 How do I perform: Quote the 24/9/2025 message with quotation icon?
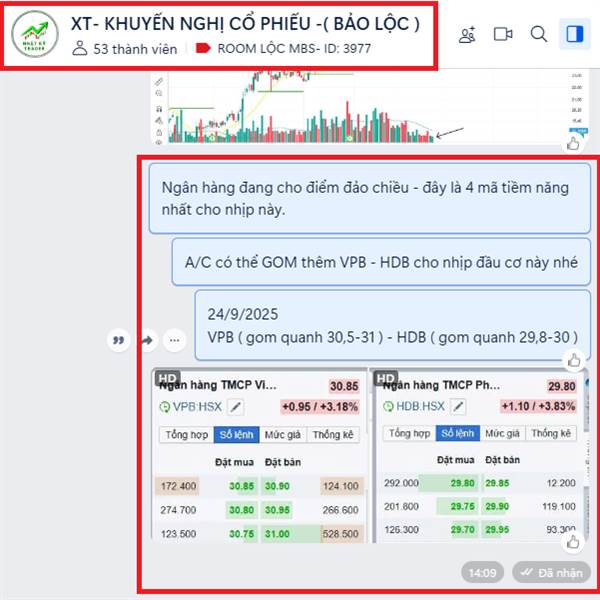(x=119, y=340)
